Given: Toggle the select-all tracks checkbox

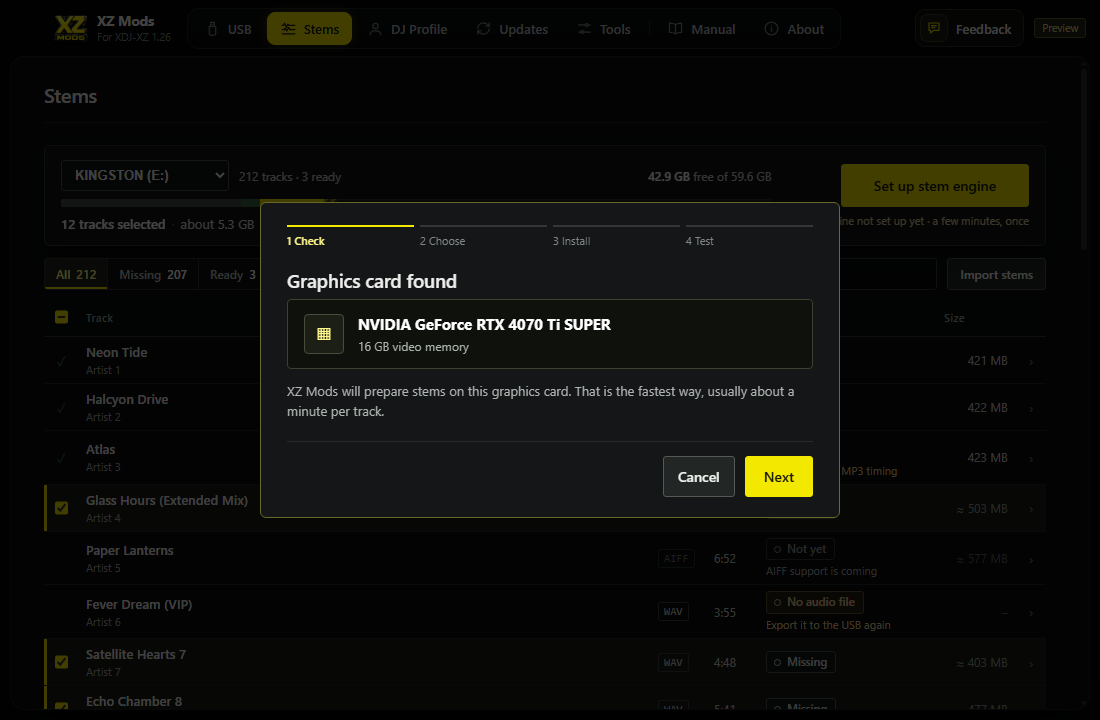Looking at the screenshot, I should (62, 317).
